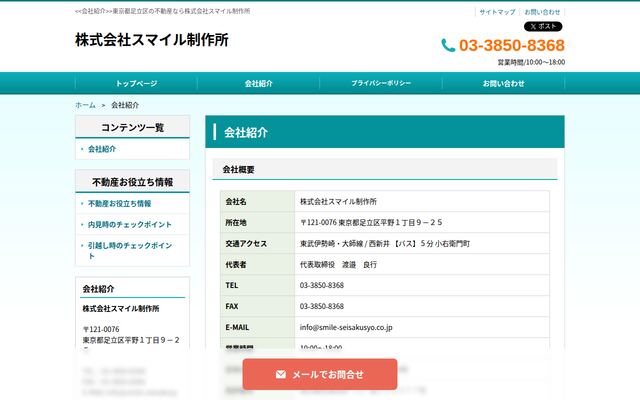
Task: Click 03-3850-8368 in the TEL row
Action: pos(322,285)
